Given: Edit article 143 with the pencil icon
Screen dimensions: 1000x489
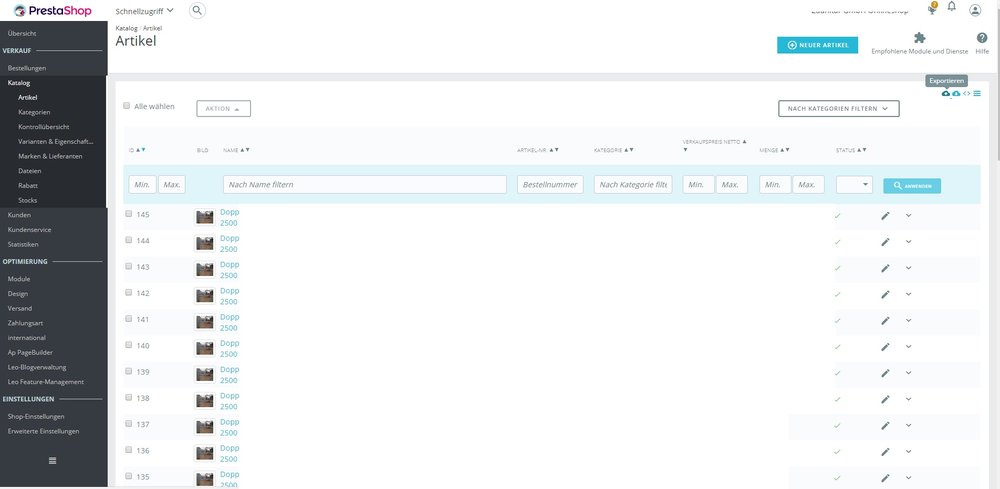Looking at the screenshot, I should click(885, 268).
